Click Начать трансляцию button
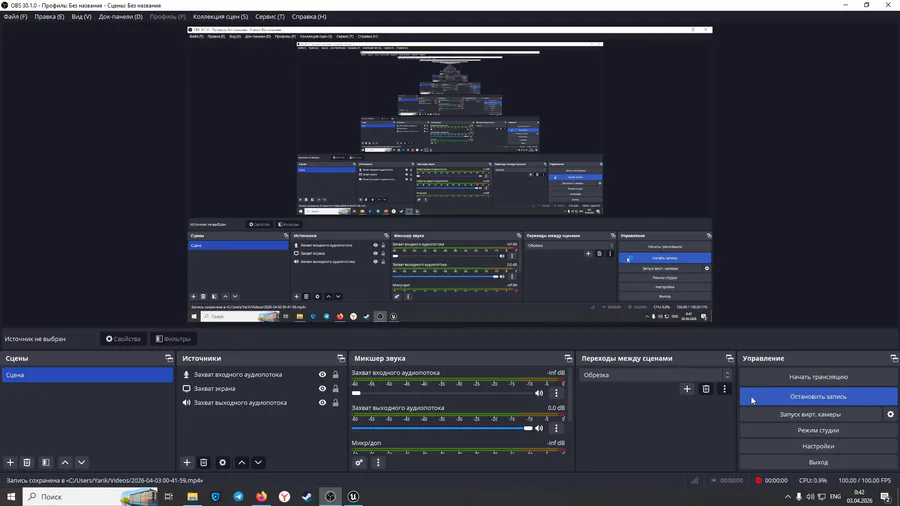900x506 pixels. (818, 377)
